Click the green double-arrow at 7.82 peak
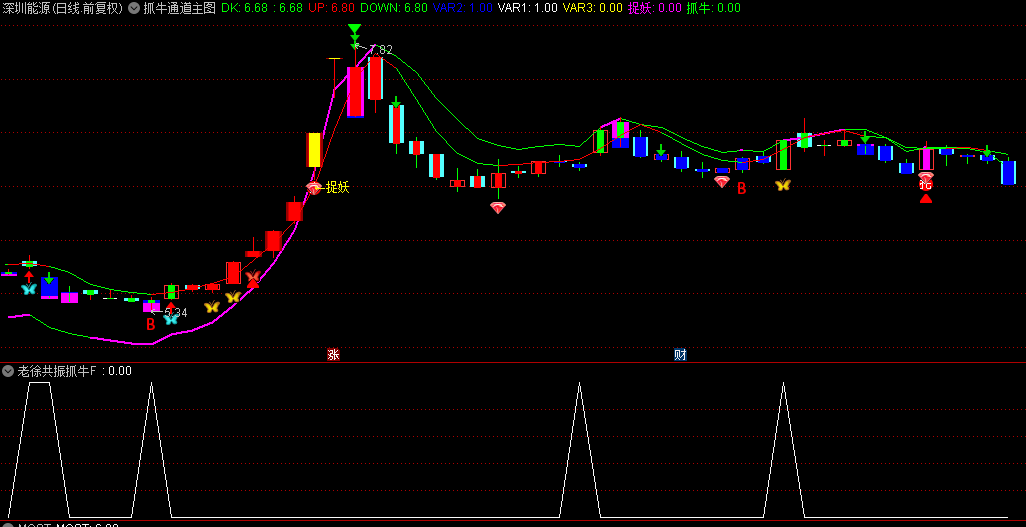 pyautogui.click(x=354, y=35)
